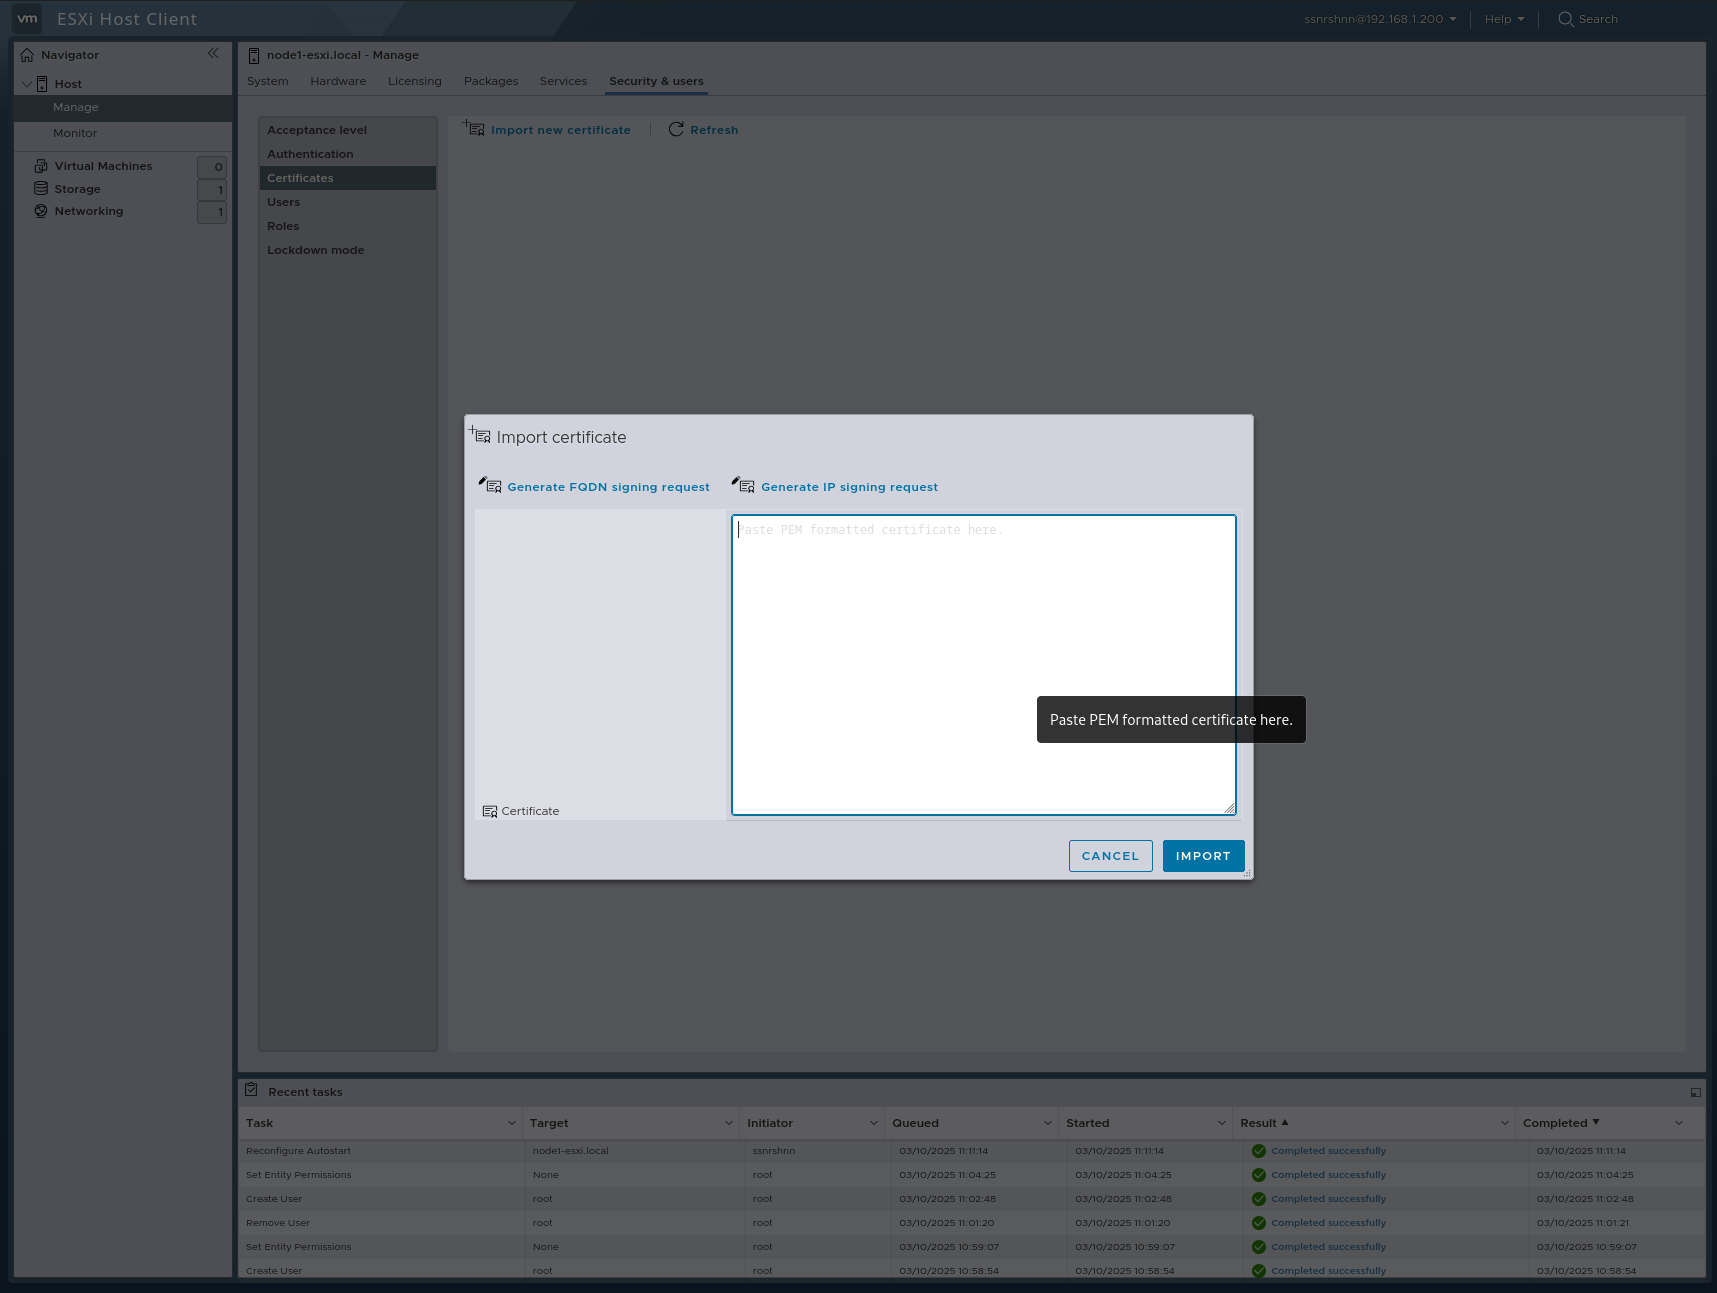Click the Virtual Machines icon in Navigator
Image resolution: width=1717 pixels, height=1293 pixels.
point(40,164)
